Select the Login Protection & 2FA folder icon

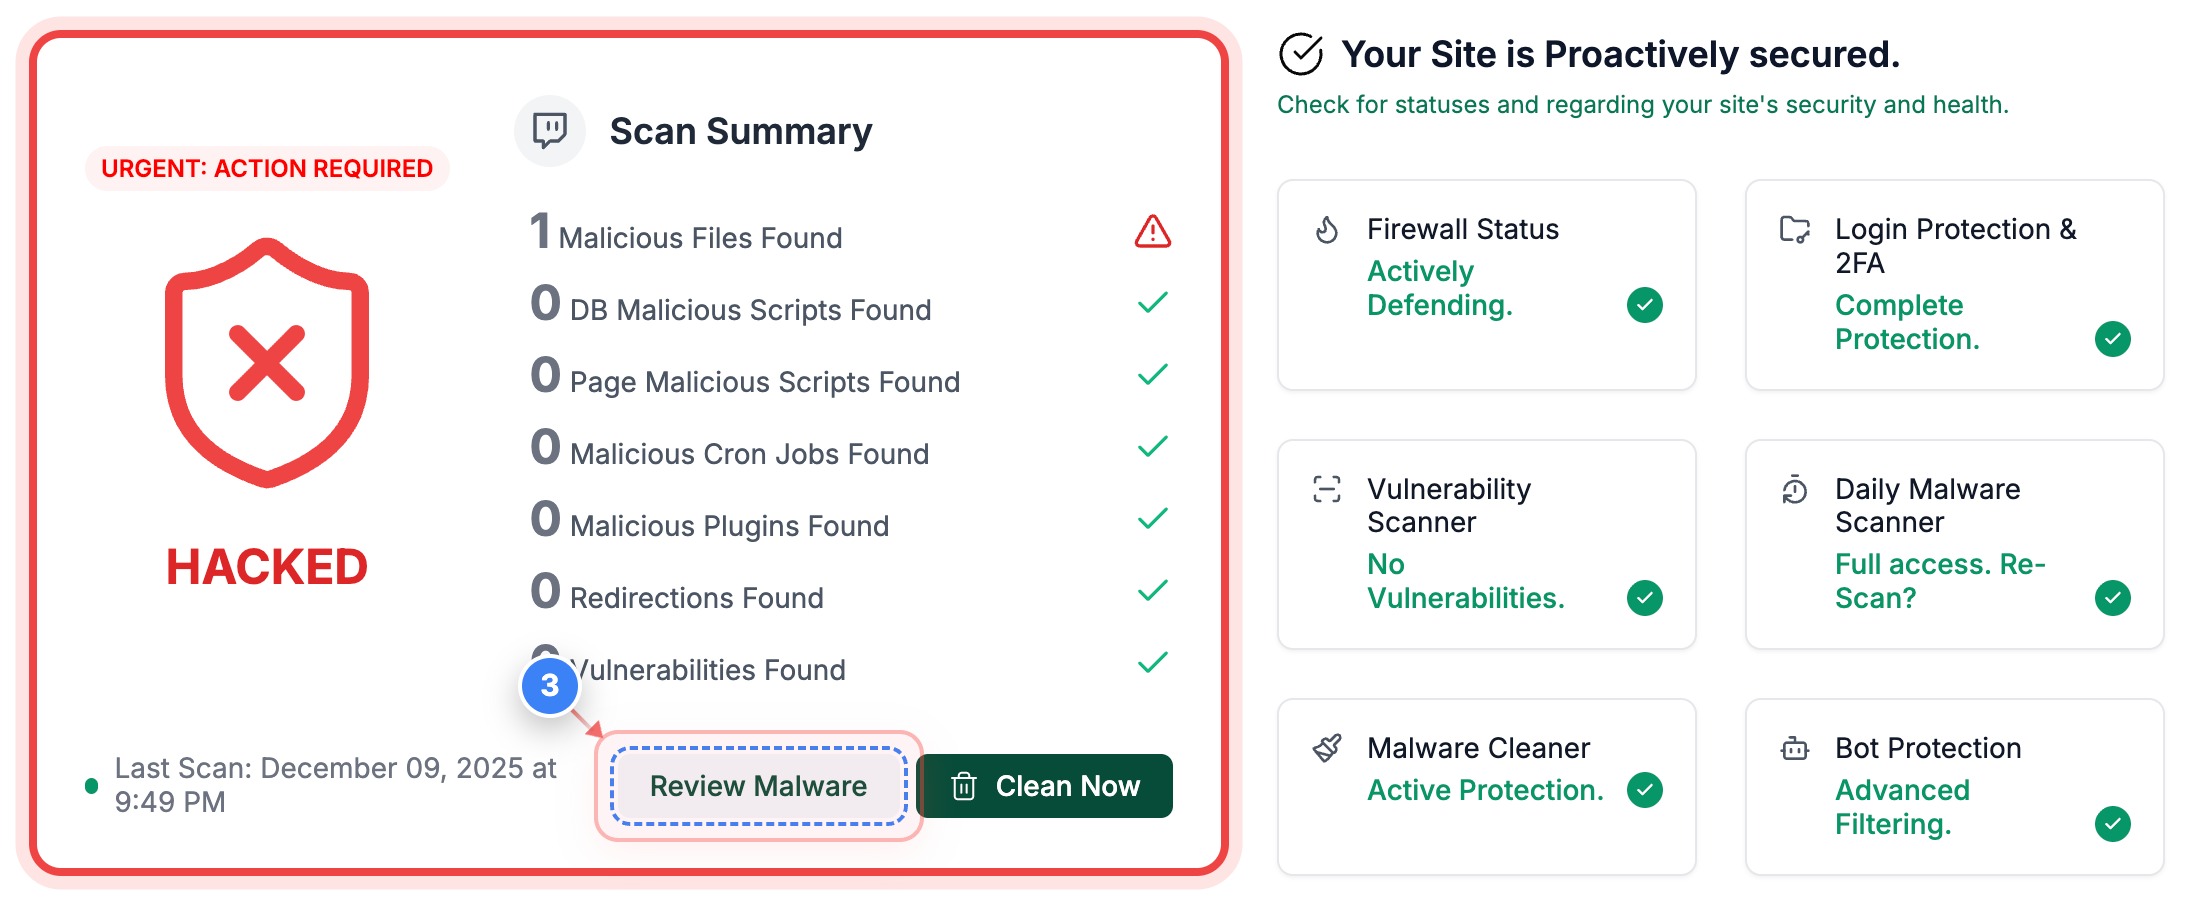[1795, 229]
